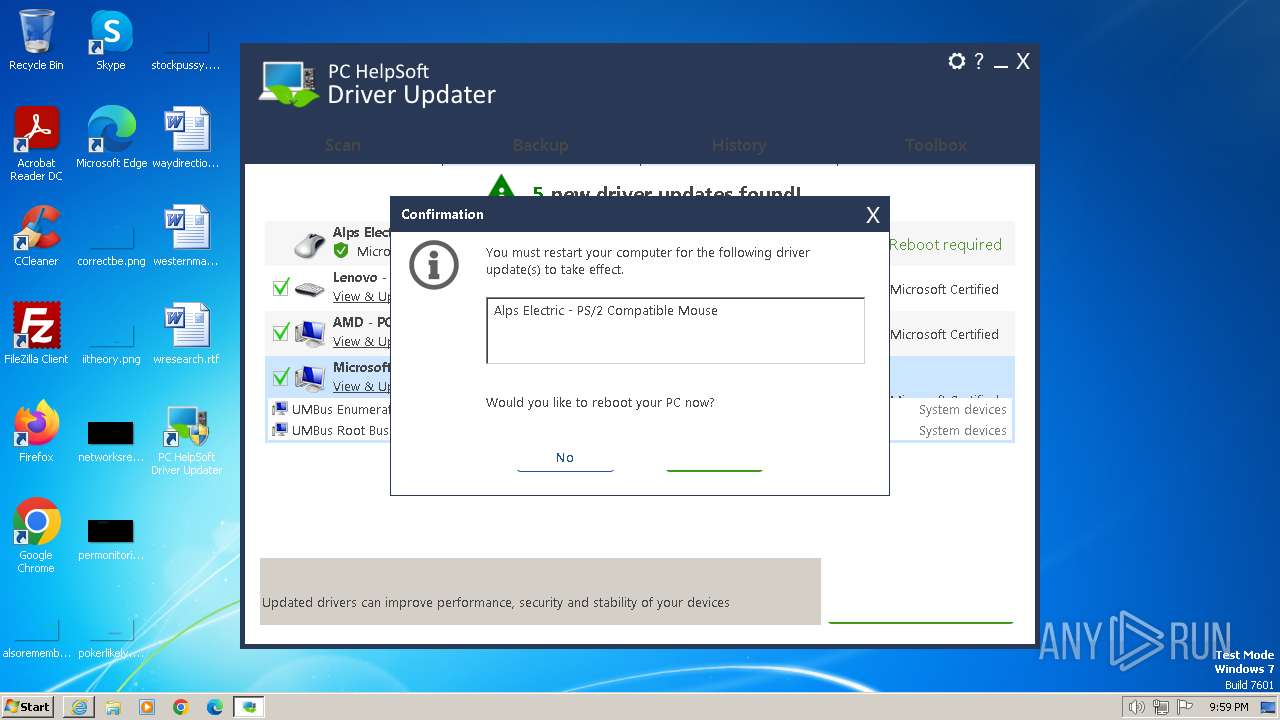1280x720 pixels.
Task: Open the help question mark
Action: click(979, 61)
